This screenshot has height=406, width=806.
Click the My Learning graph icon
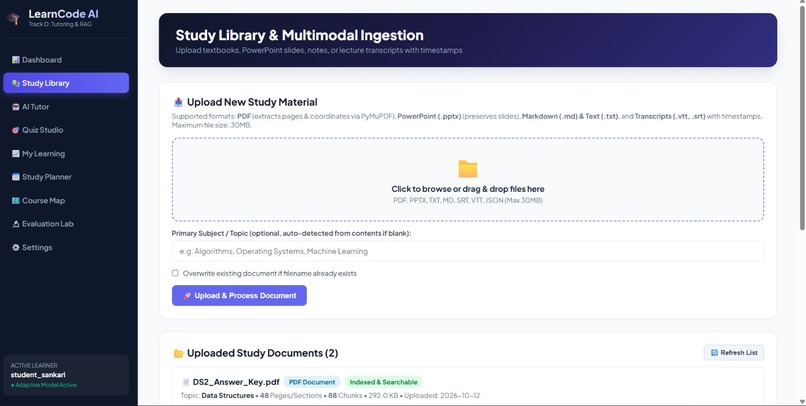[15, 154]
